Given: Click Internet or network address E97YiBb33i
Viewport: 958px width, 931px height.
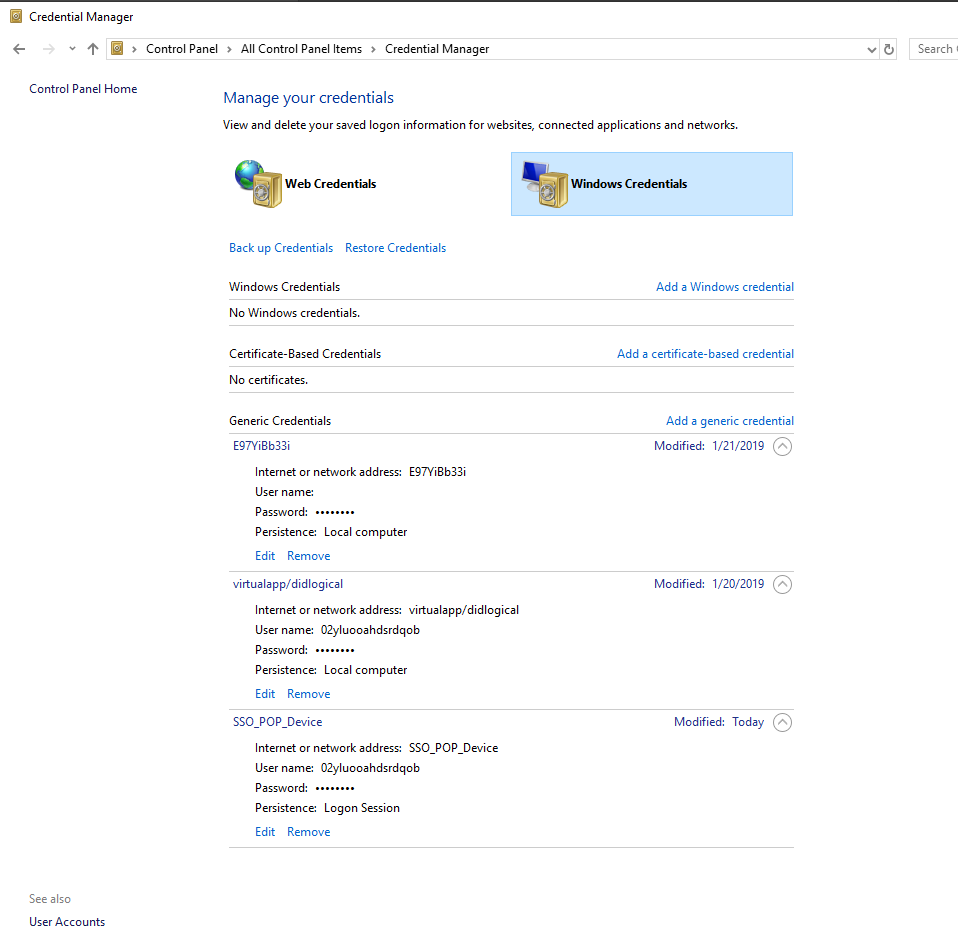Looking at the screenshot, I should coord(360,472).
